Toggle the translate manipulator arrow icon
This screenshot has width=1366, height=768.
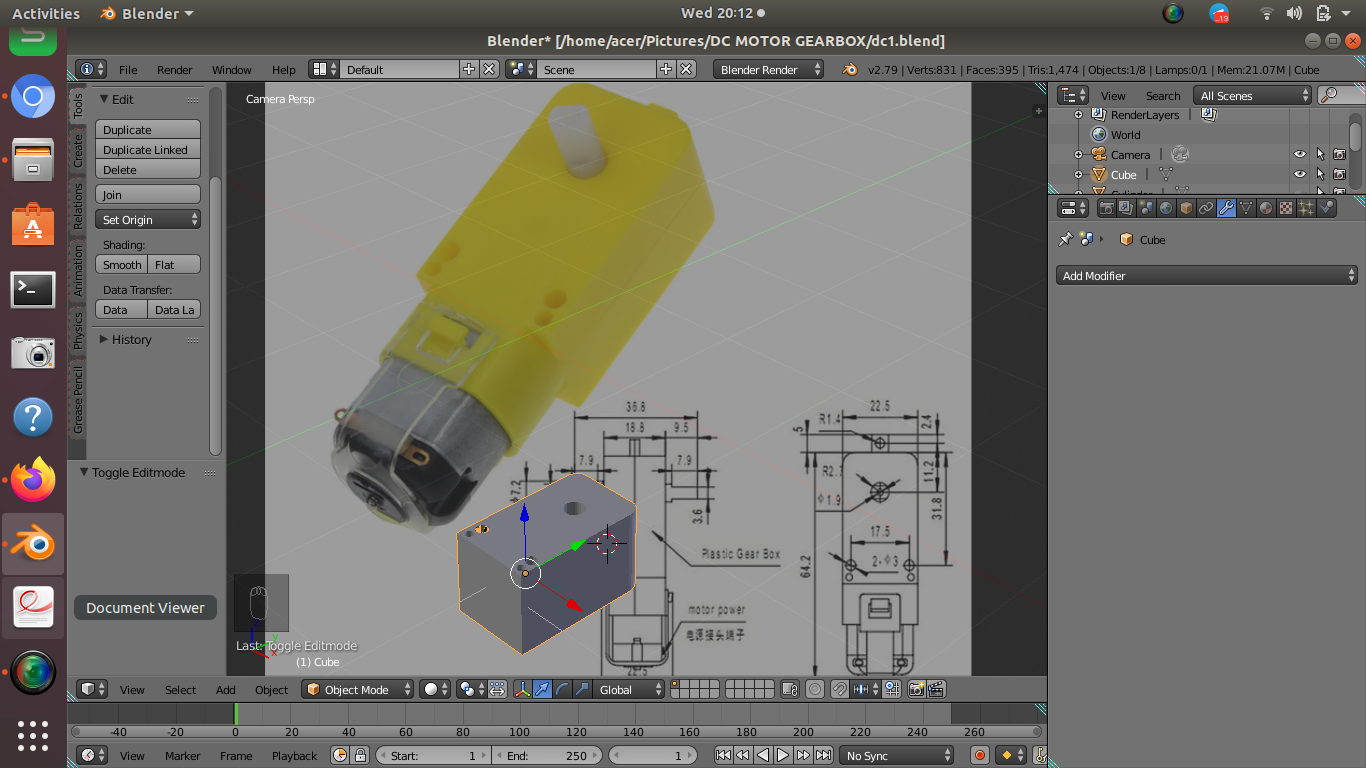544,689
